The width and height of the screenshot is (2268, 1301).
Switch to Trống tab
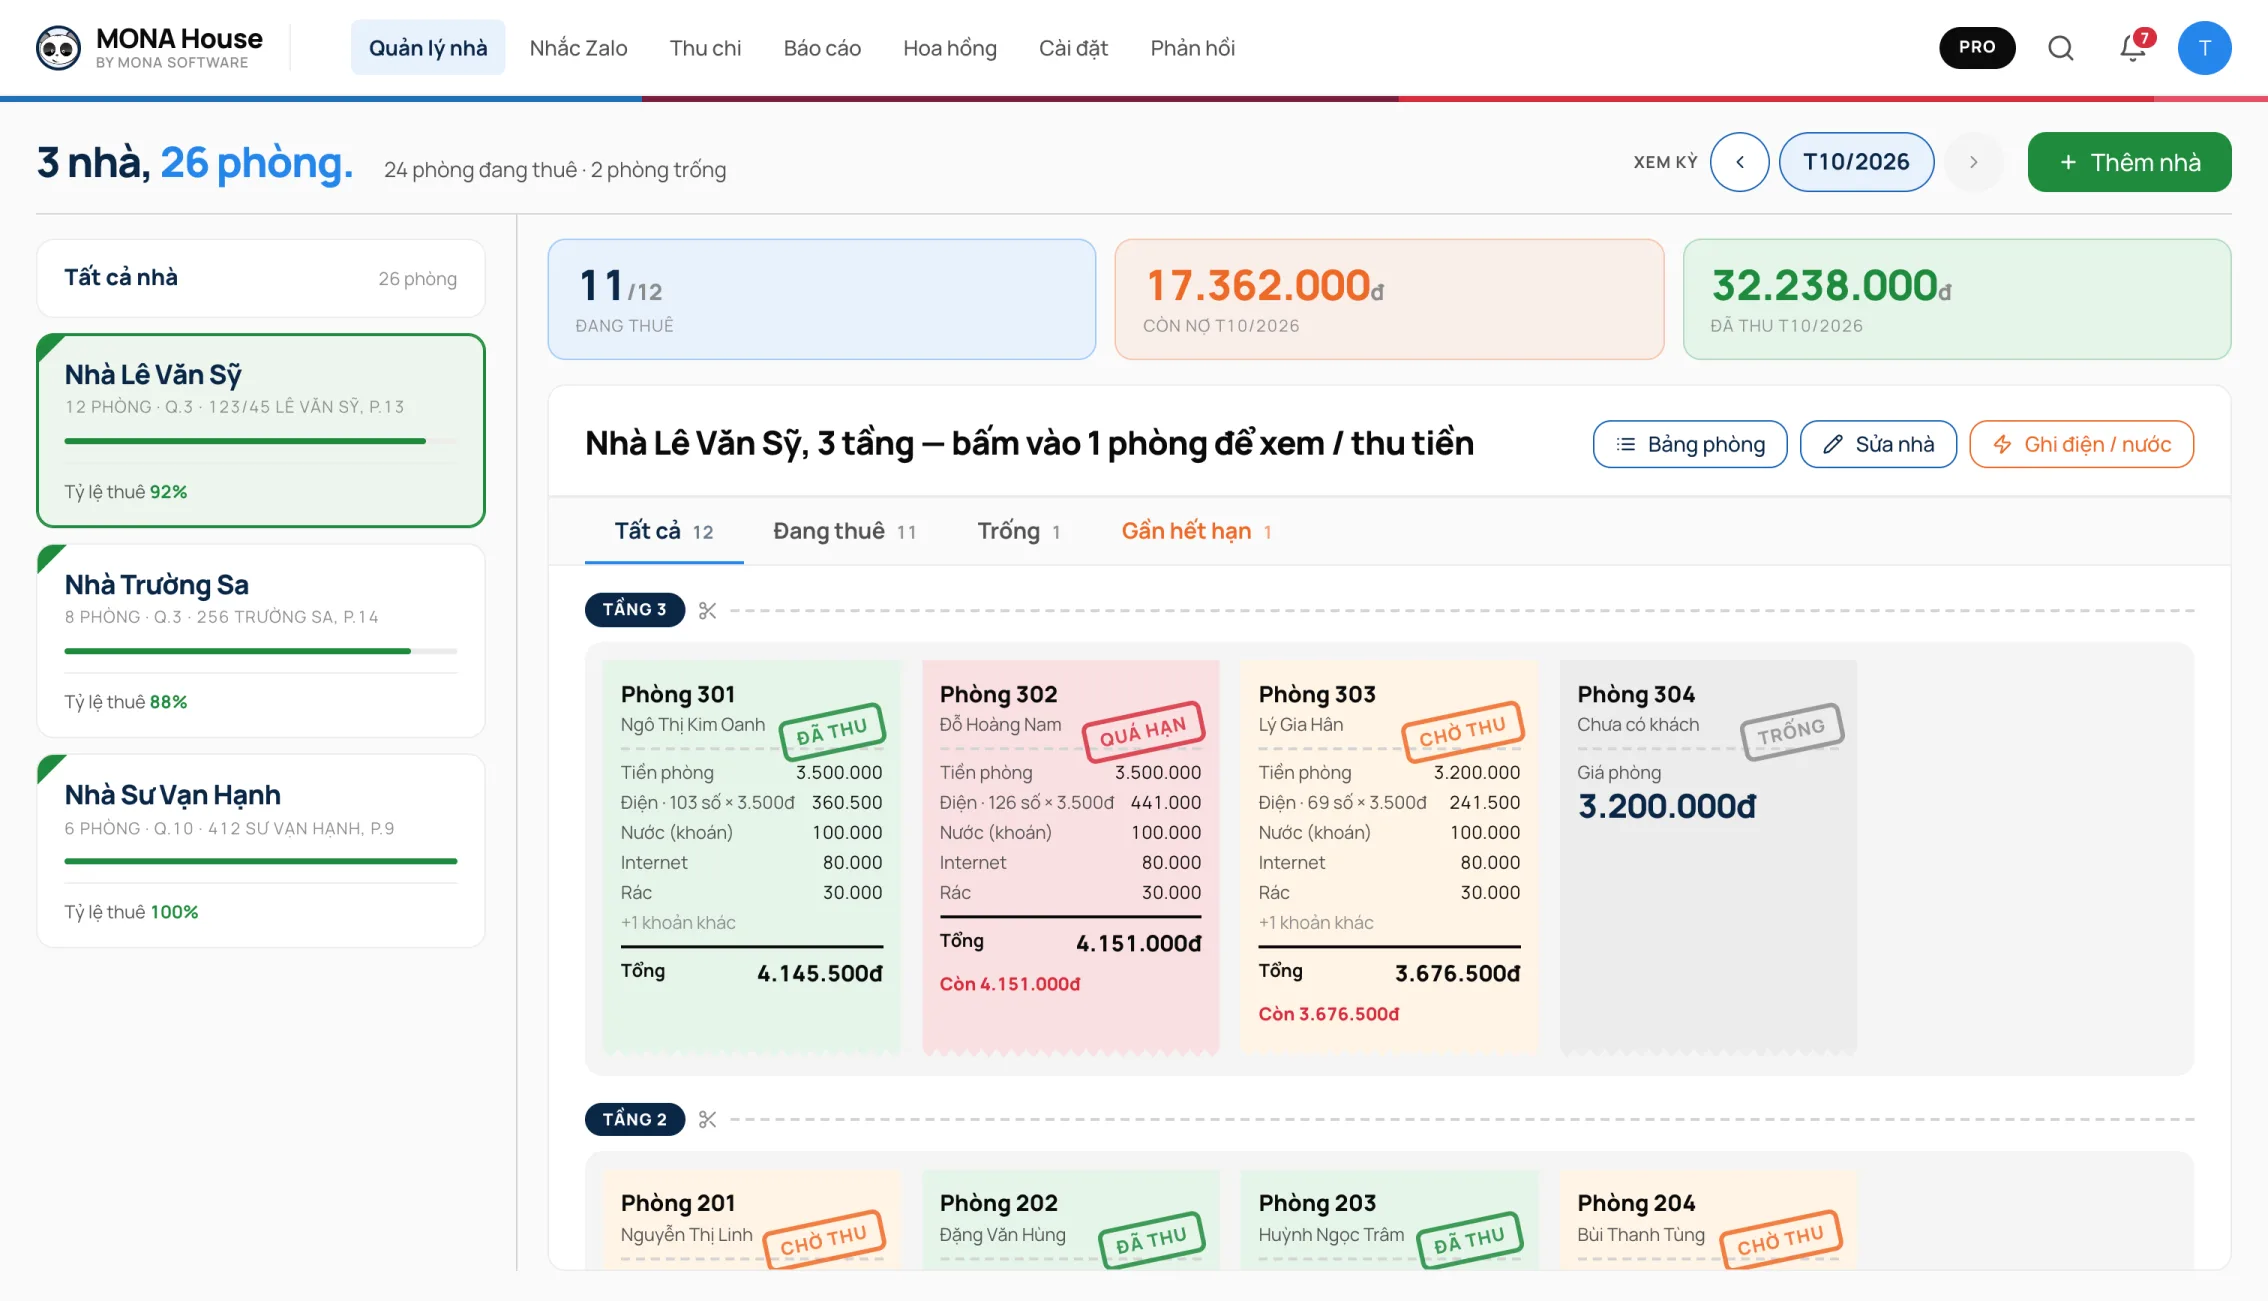(1018, 531)
